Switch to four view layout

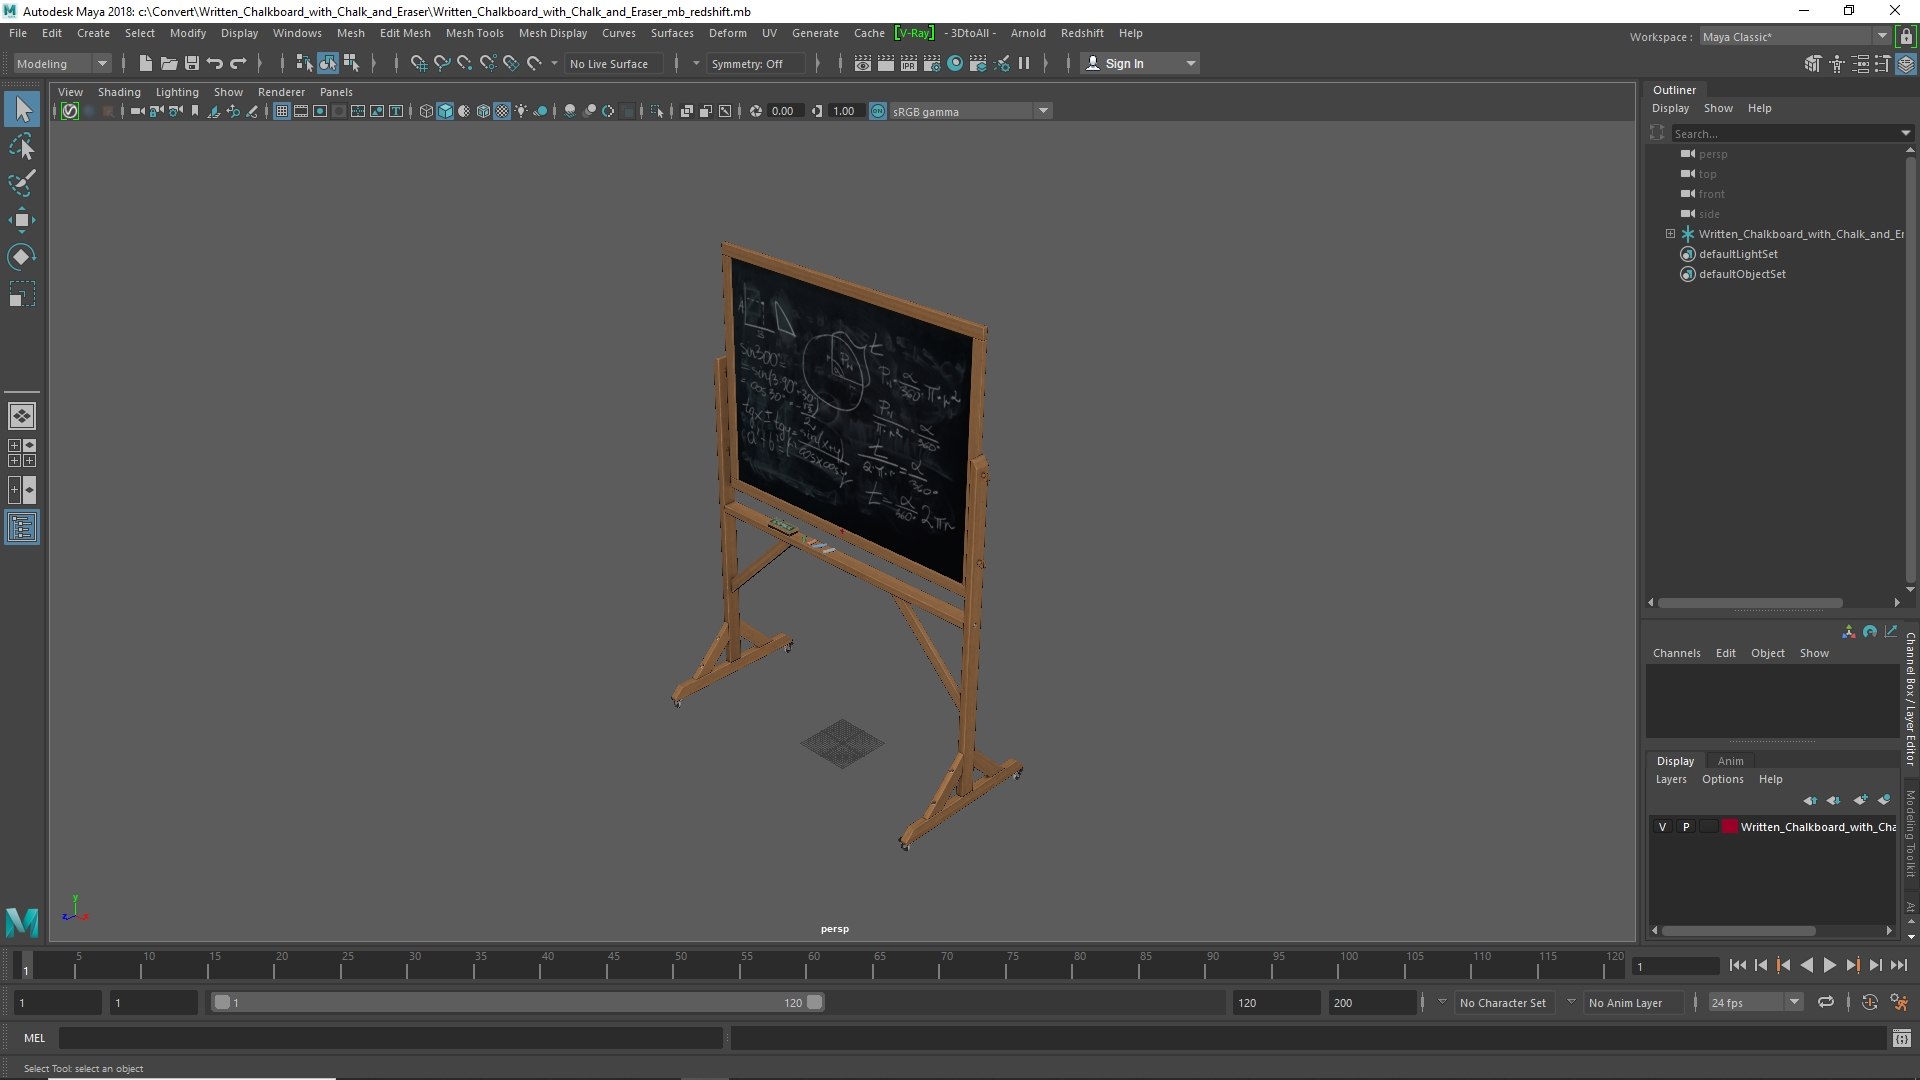pyautogui.click(x=22, y=453)
